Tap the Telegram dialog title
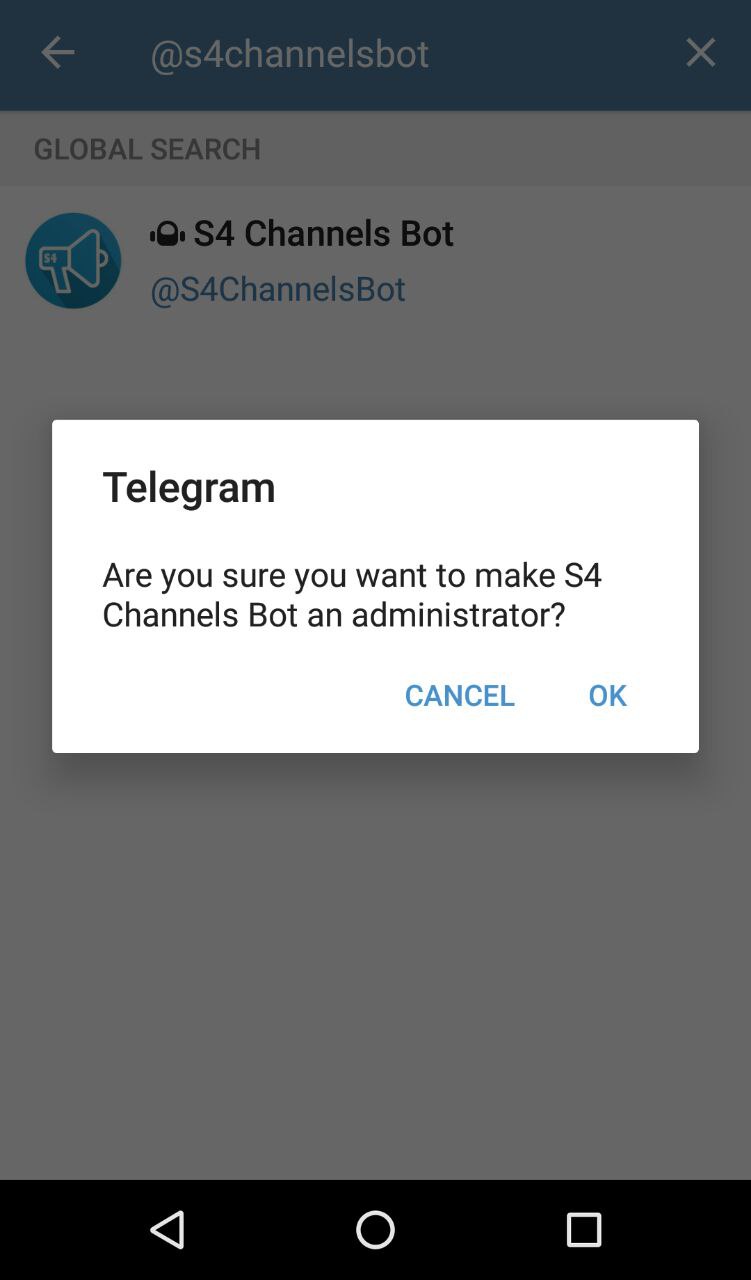751x1280 pixels. click(x=189, y=487)
